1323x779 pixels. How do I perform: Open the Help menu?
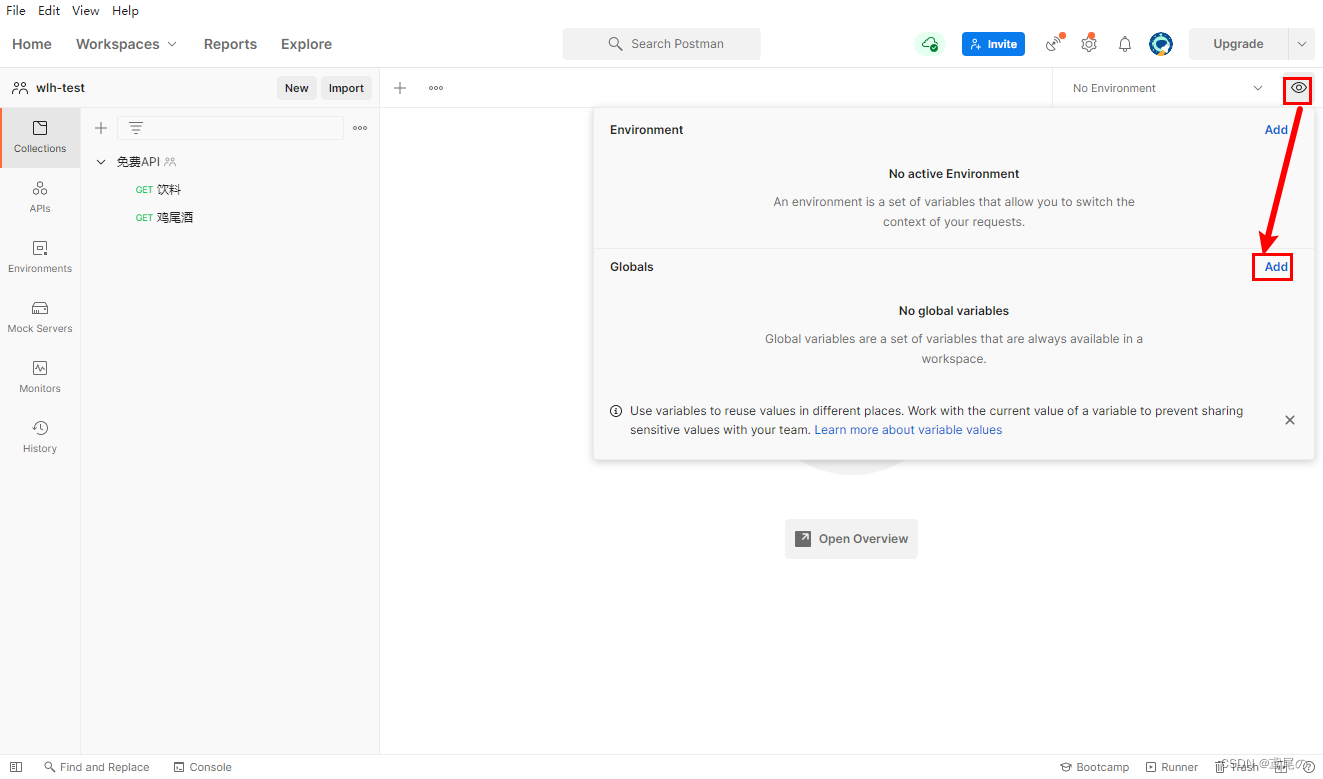tap(125, 10)
